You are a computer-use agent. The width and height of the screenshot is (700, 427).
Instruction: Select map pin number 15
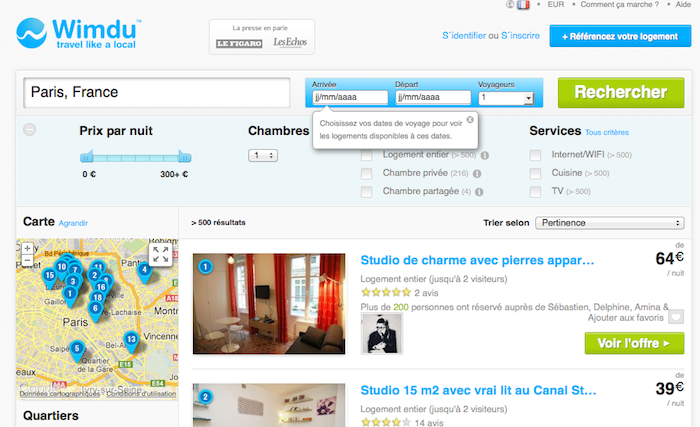click(50, 277)
